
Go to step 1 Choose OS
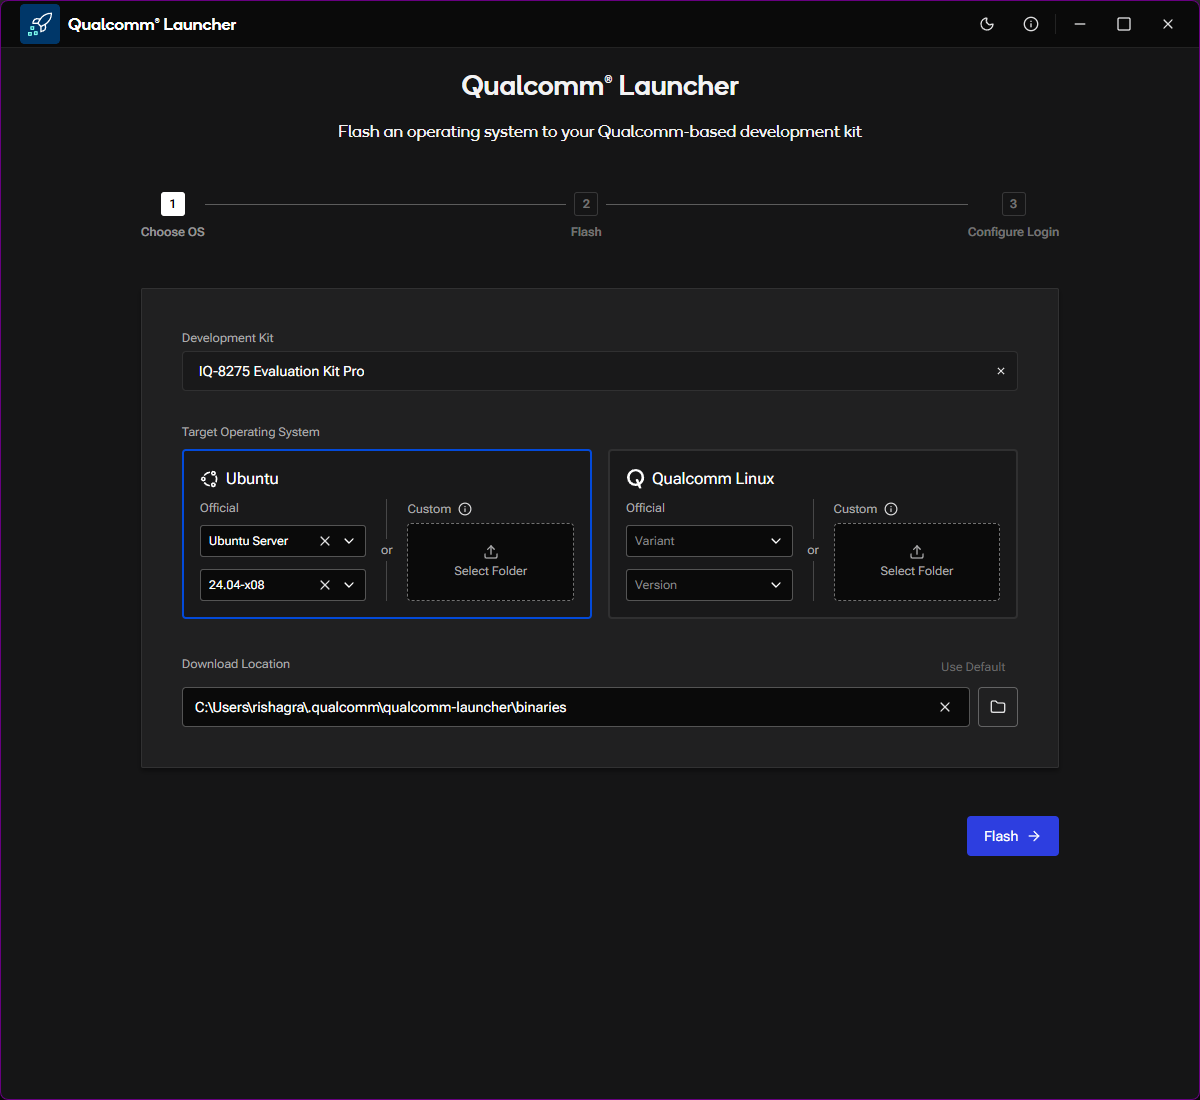(x=173, y=215)
